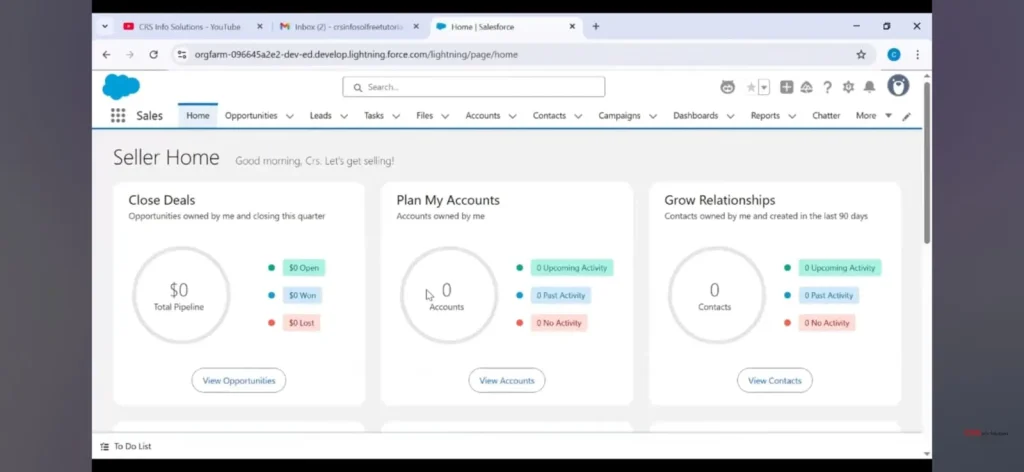Open the Notifications bell
1024x472 pixels.
click(869, 87)
